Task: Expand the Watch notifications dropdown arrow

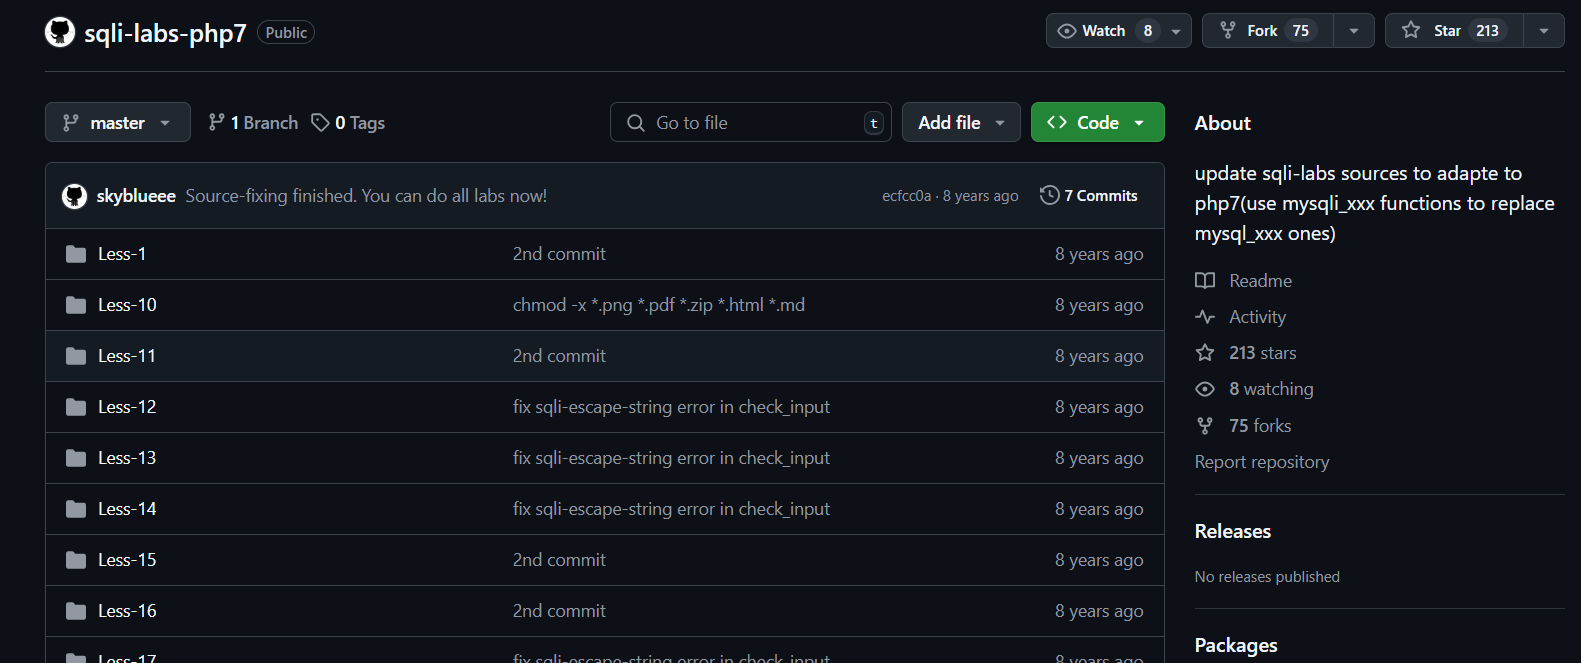Action: pyautogui.click(x=1176, y=31)
